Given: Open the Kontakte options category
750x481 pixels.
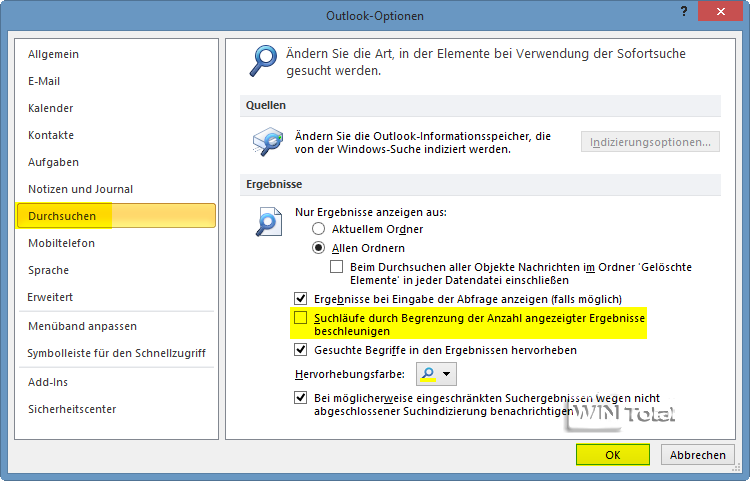Looking at the screenshot, I should tap(116, 135).
